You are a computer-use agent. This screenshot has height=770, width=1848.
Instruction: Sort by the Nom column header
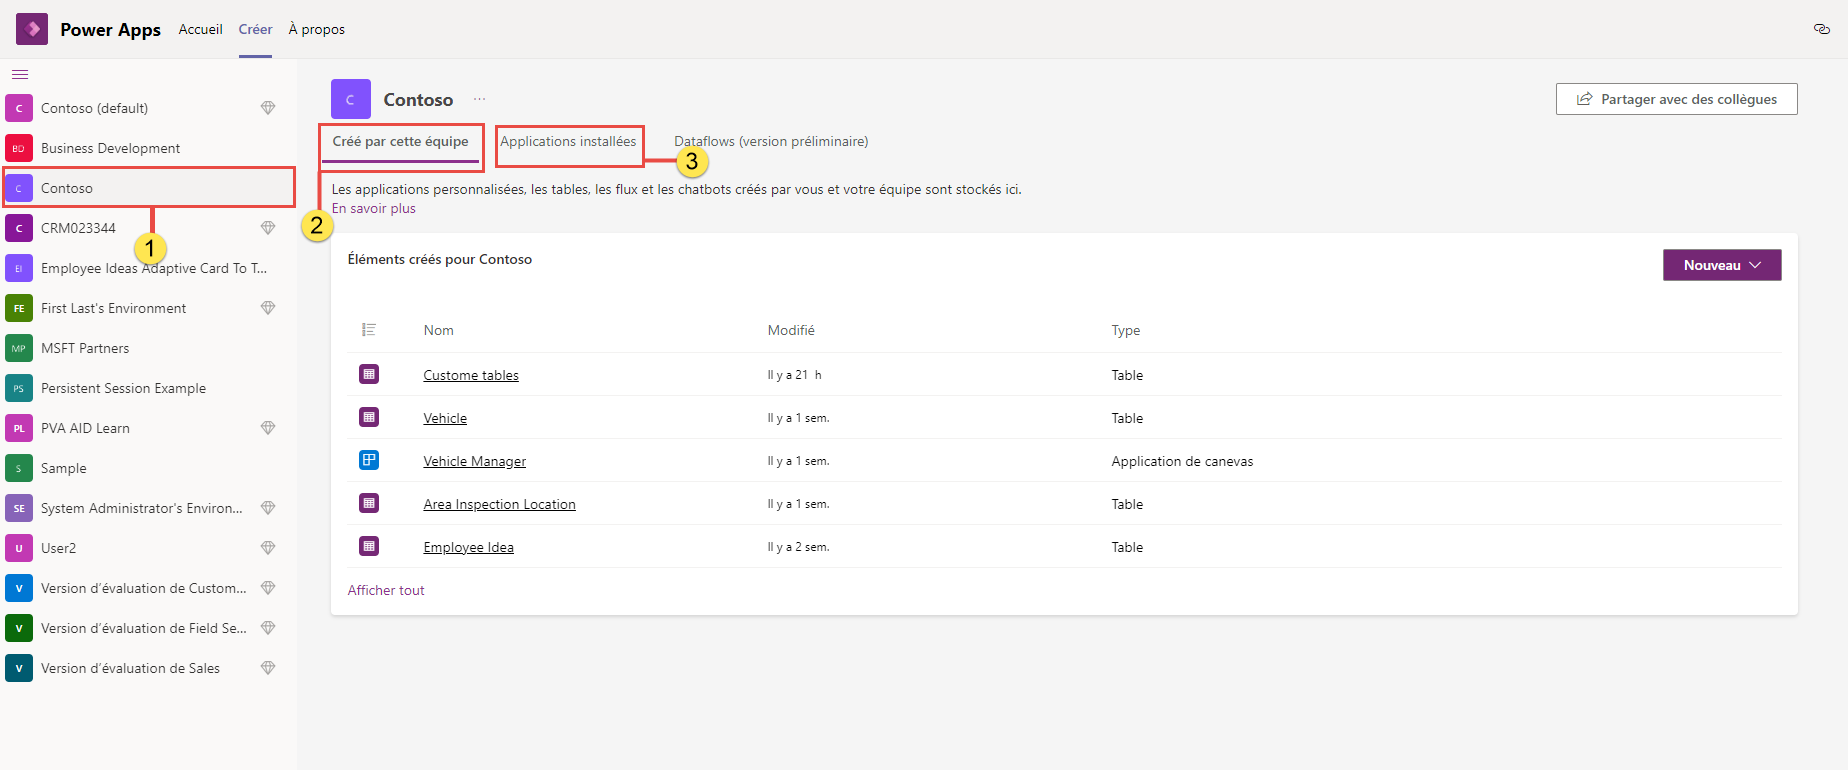(x=438, y=330)
